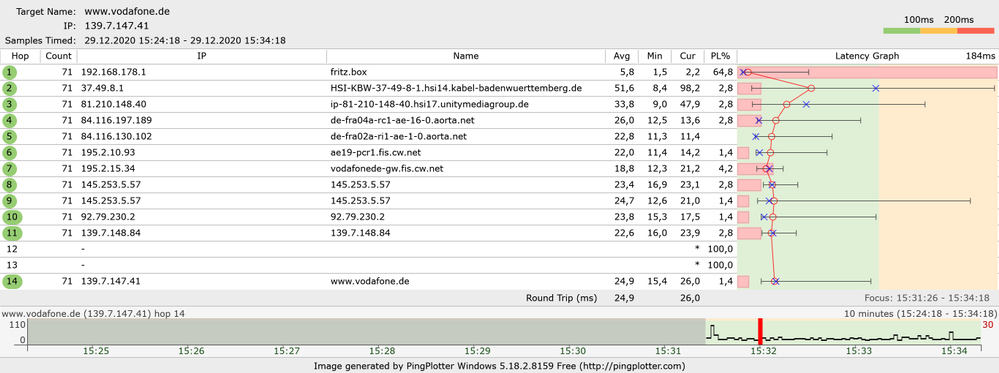
Task: Click the IP 84.116.130.102 cell
Action: click(x=116, y=136)
